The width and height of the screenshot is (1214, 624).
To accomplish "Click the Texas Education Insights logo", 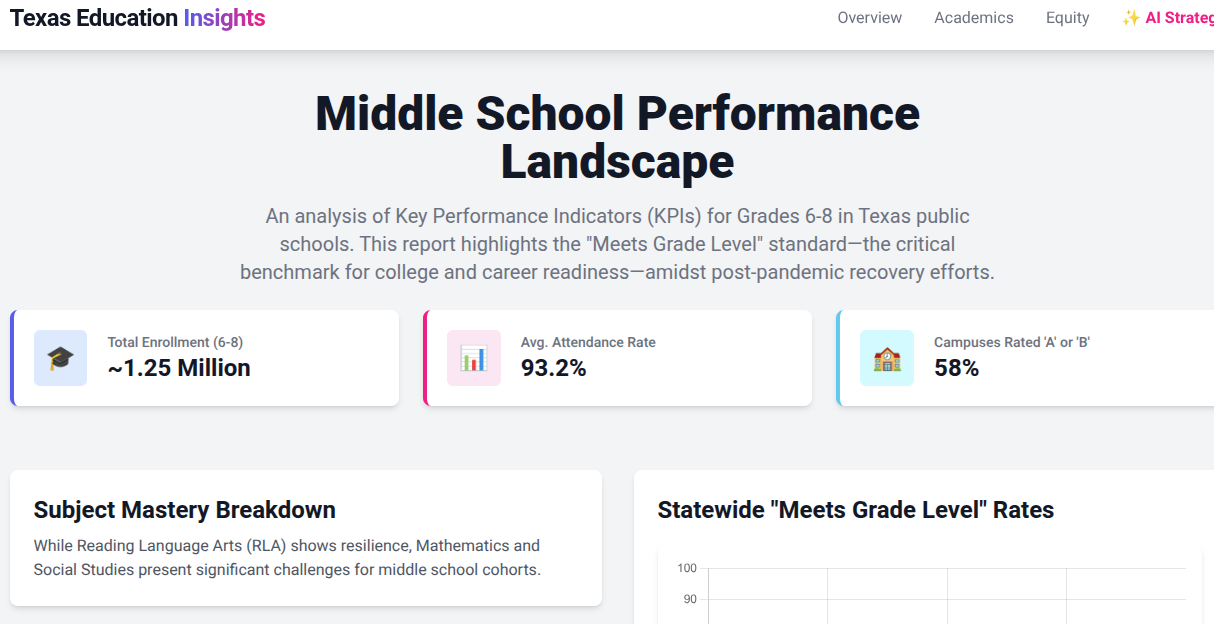I will (x=137, y=18).
